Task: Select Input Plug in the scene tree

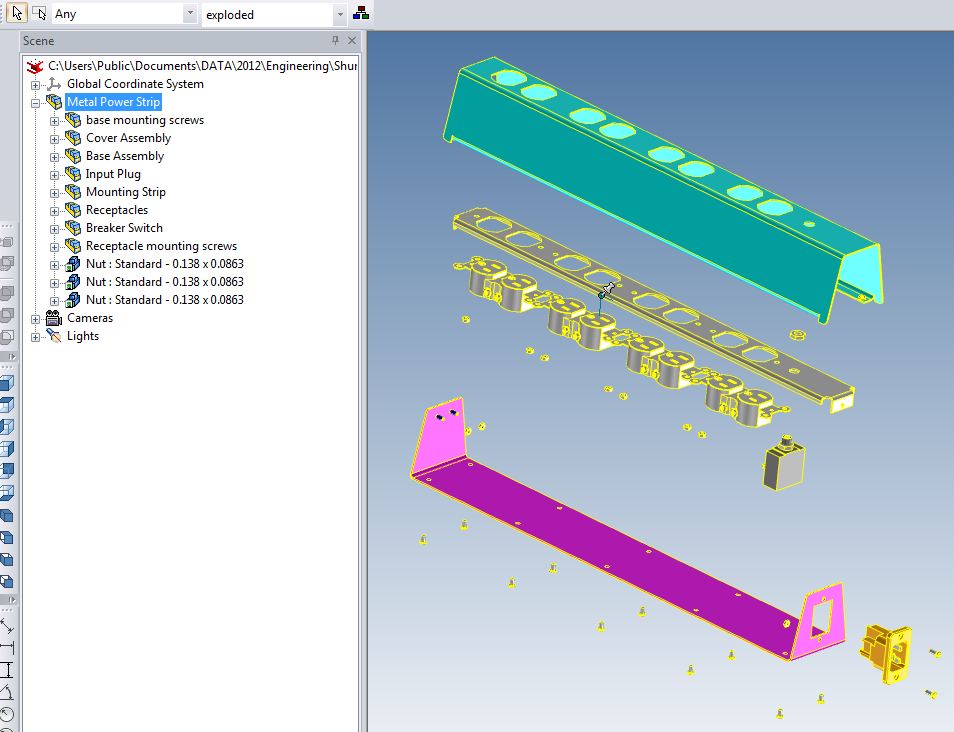Action: (113, 174)
